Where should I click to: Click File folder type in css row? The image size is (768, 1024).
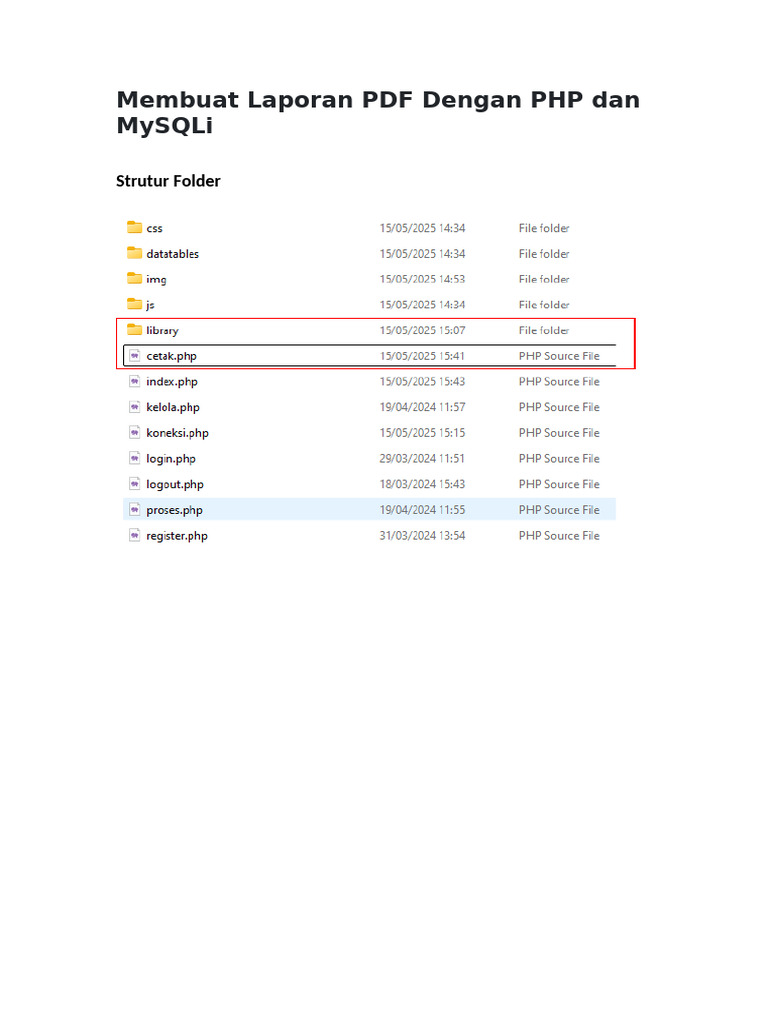tap(544, 228)
